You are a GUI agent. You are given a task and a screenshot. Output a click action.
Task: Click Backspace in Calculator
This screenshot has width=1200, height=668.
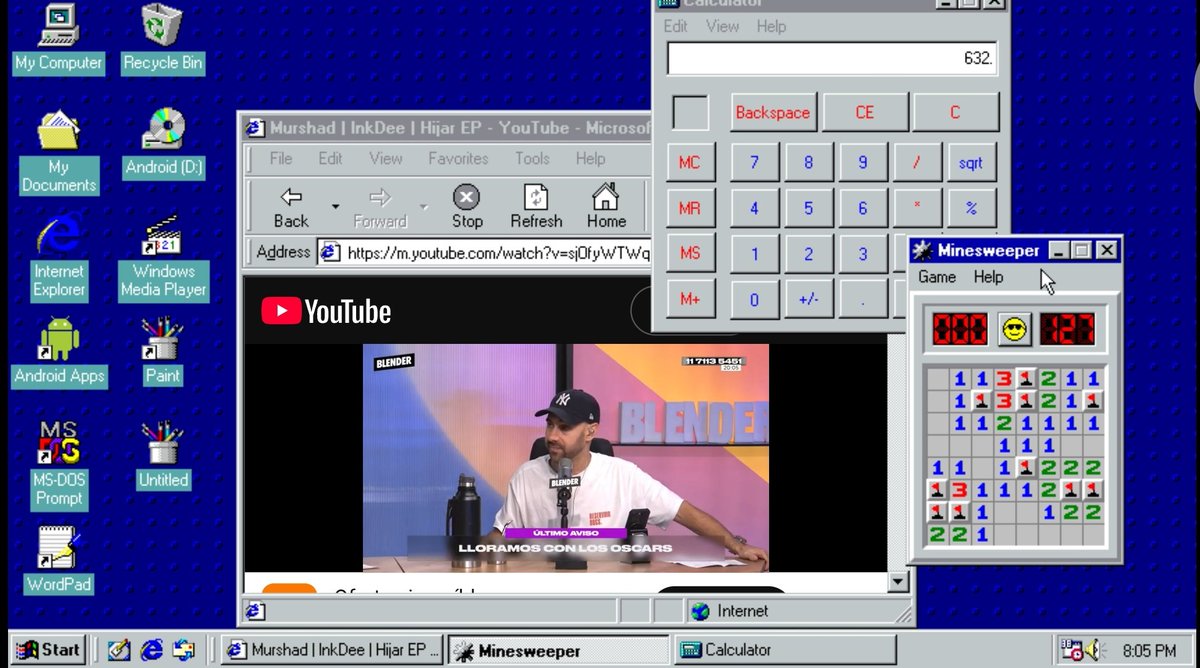(772, 113)
